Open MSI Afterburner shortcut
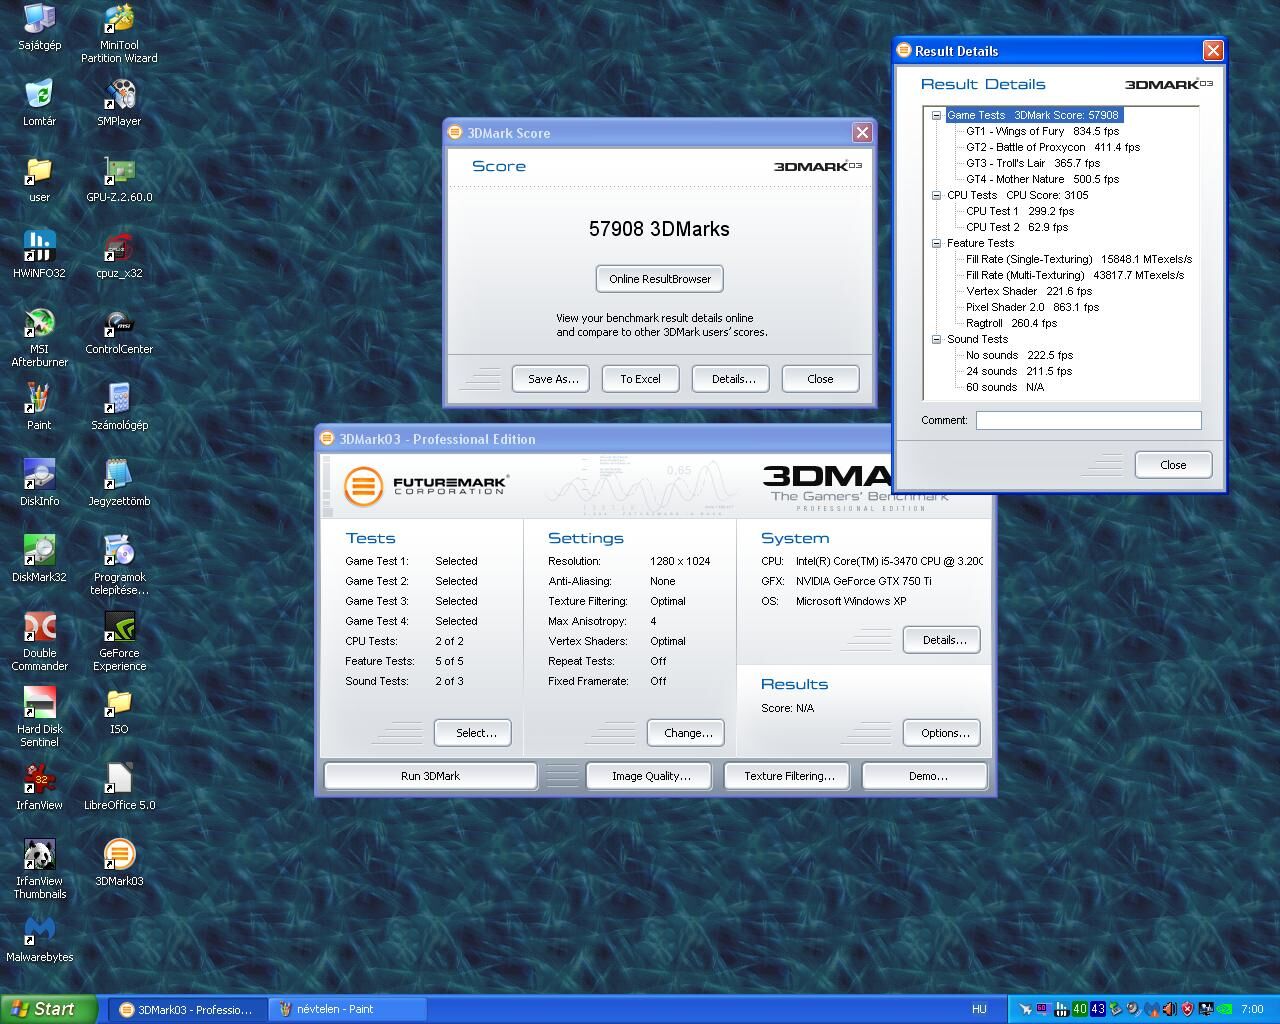Screen dimensions: 1280x1024 (x=39, y=338)
